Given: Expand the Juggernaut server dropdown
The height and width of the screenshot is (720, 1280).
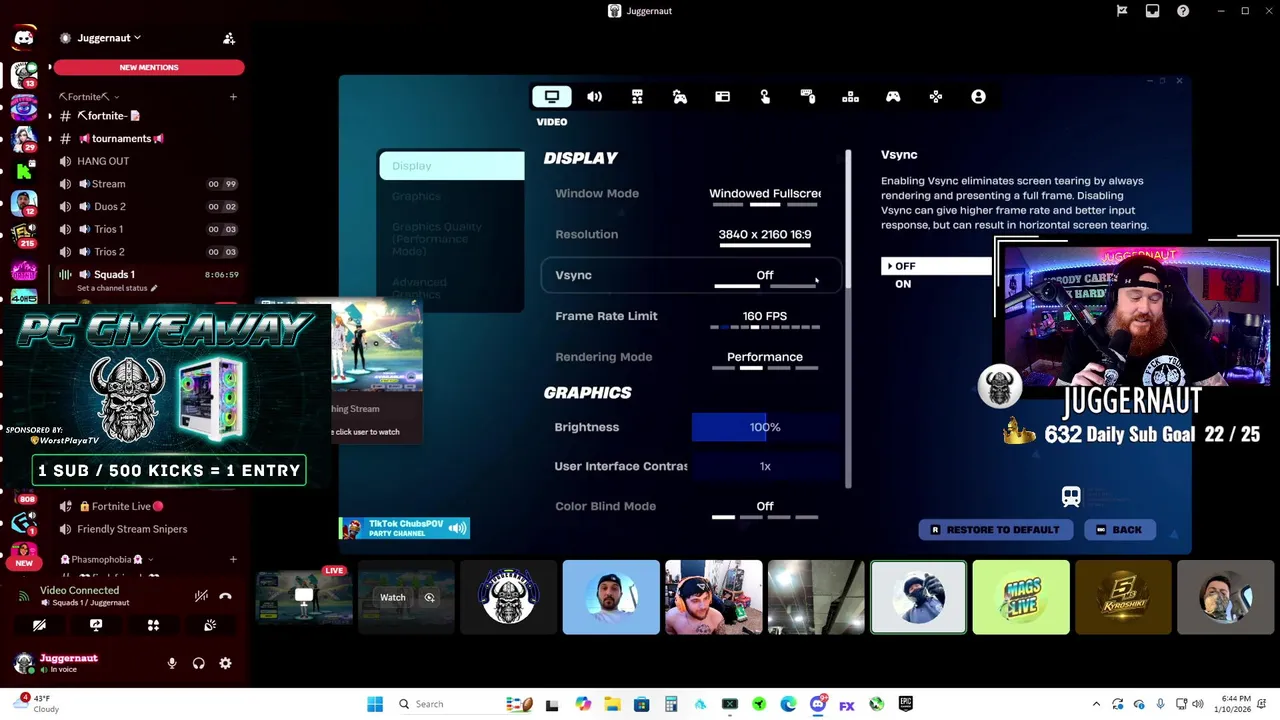Looking at the screenshot, I should point(137,38).
